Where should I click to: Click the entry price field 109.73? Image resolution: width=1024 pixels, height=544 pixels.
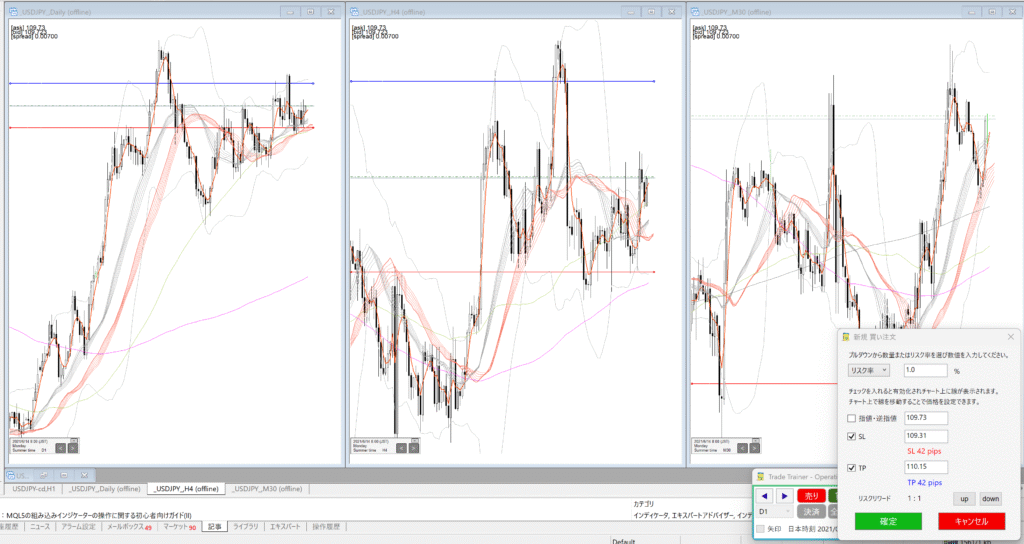pyautogui.click(x=925, y=418)
